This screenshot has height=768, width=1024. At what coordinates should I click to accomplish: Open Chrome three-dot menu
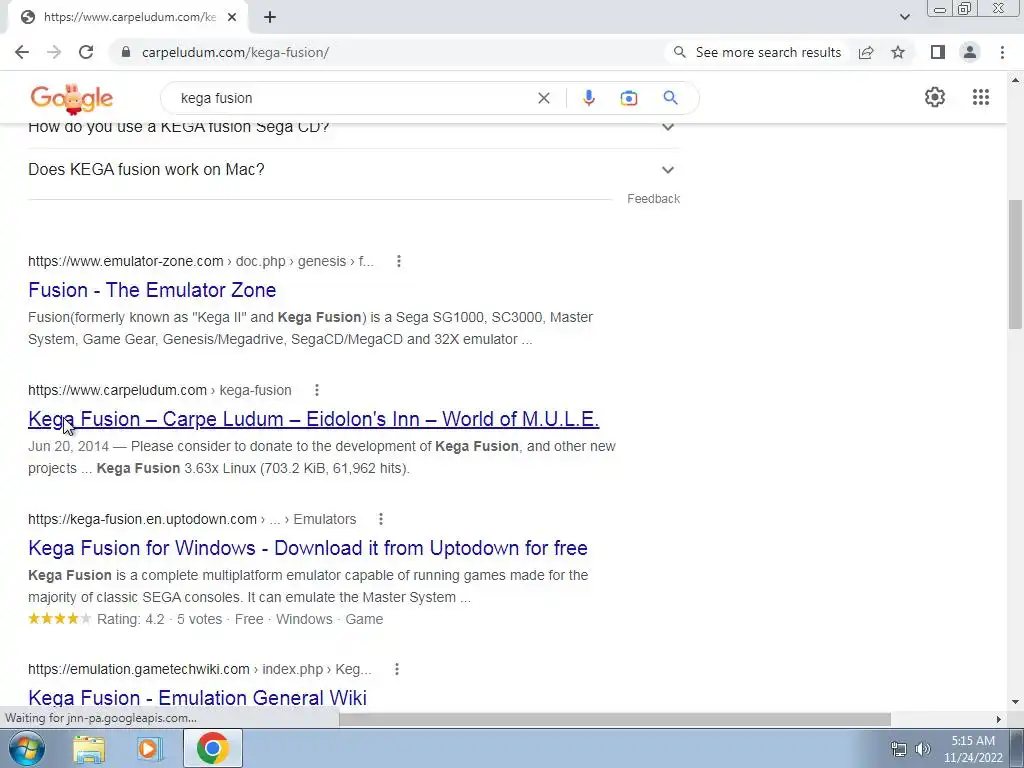(1002, 52)
